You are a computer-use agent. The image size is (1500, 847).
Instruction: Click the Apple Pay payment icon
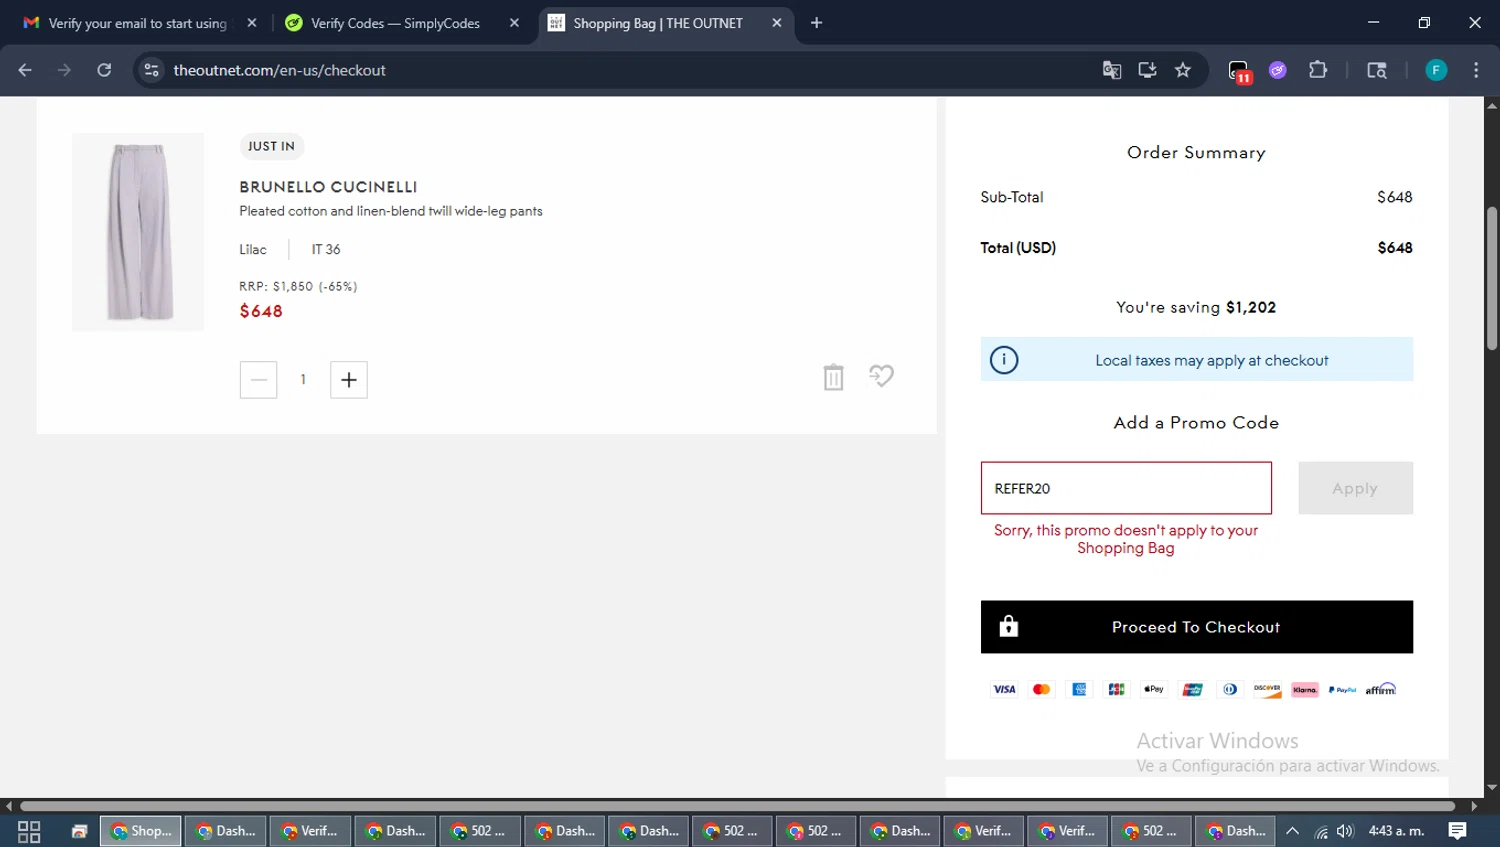[x=1154, y=689]
